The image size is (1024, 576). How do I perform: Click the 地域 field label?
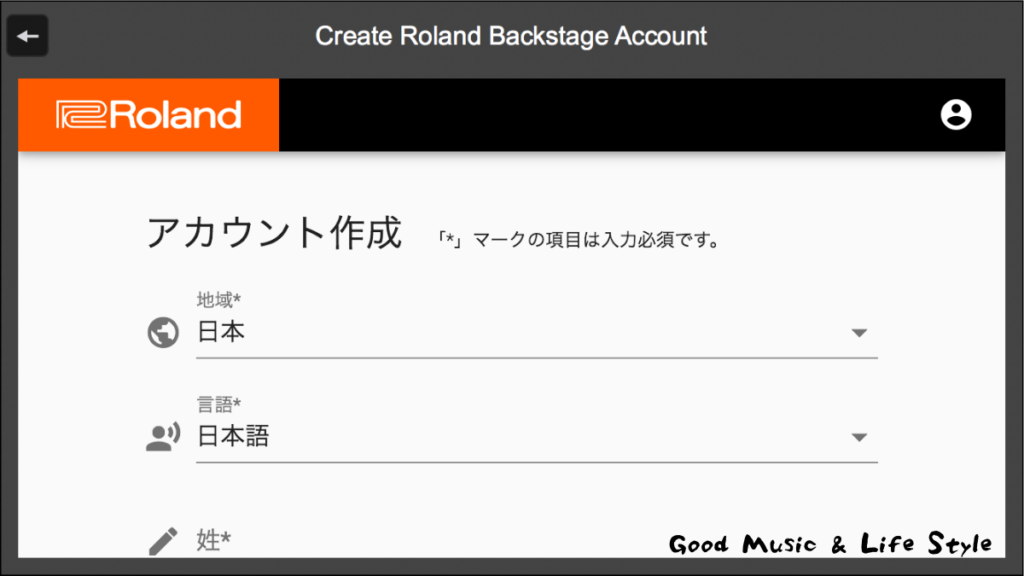point(219,300)
